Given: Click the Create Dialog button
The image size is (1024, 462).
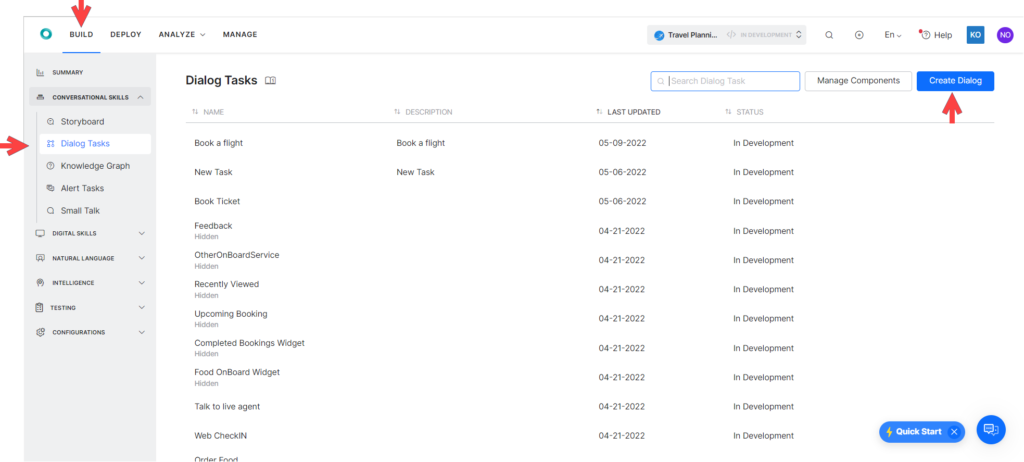Looking at the screenshot, I should point(955,81).
